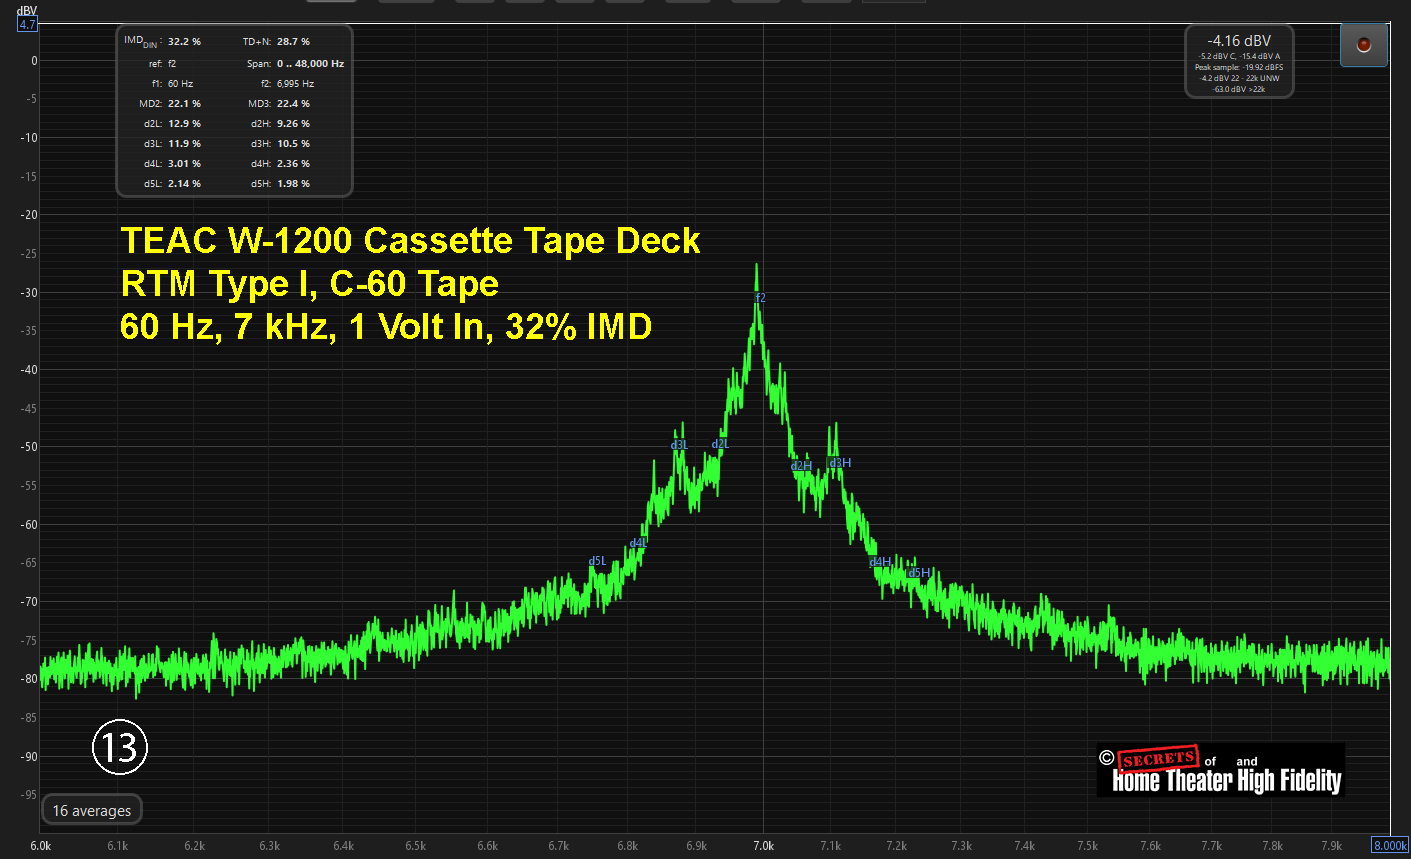Click the 'f2: 6,995 Hz' entry
The width and height of the screenshot is (1411, 859).
coord(287,84)
